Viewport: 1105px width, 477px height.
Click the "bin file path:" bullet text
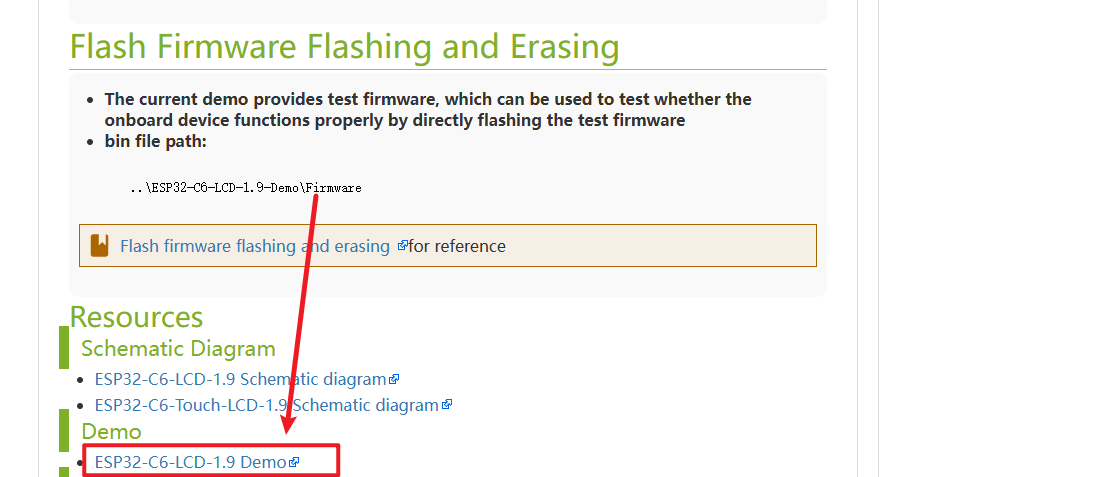pos(155,141)
